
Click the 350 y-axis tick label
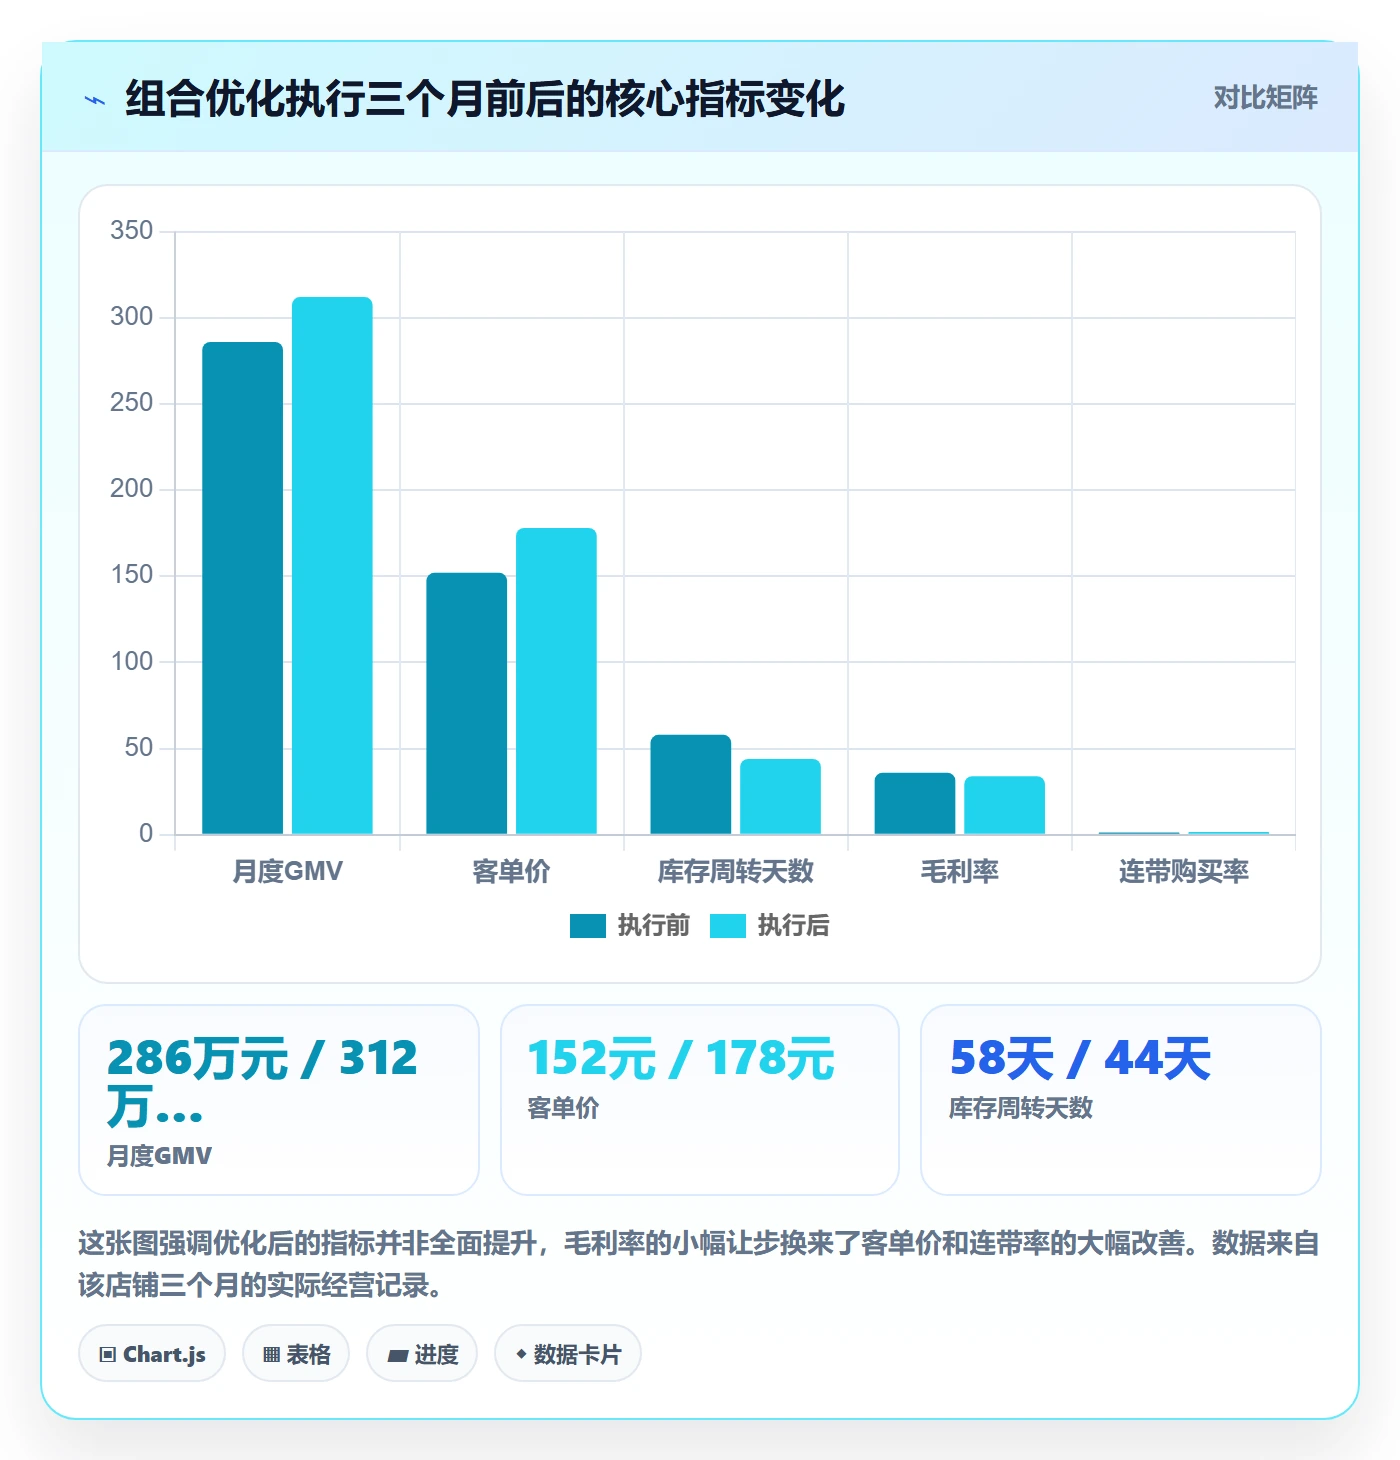point(132,231)
